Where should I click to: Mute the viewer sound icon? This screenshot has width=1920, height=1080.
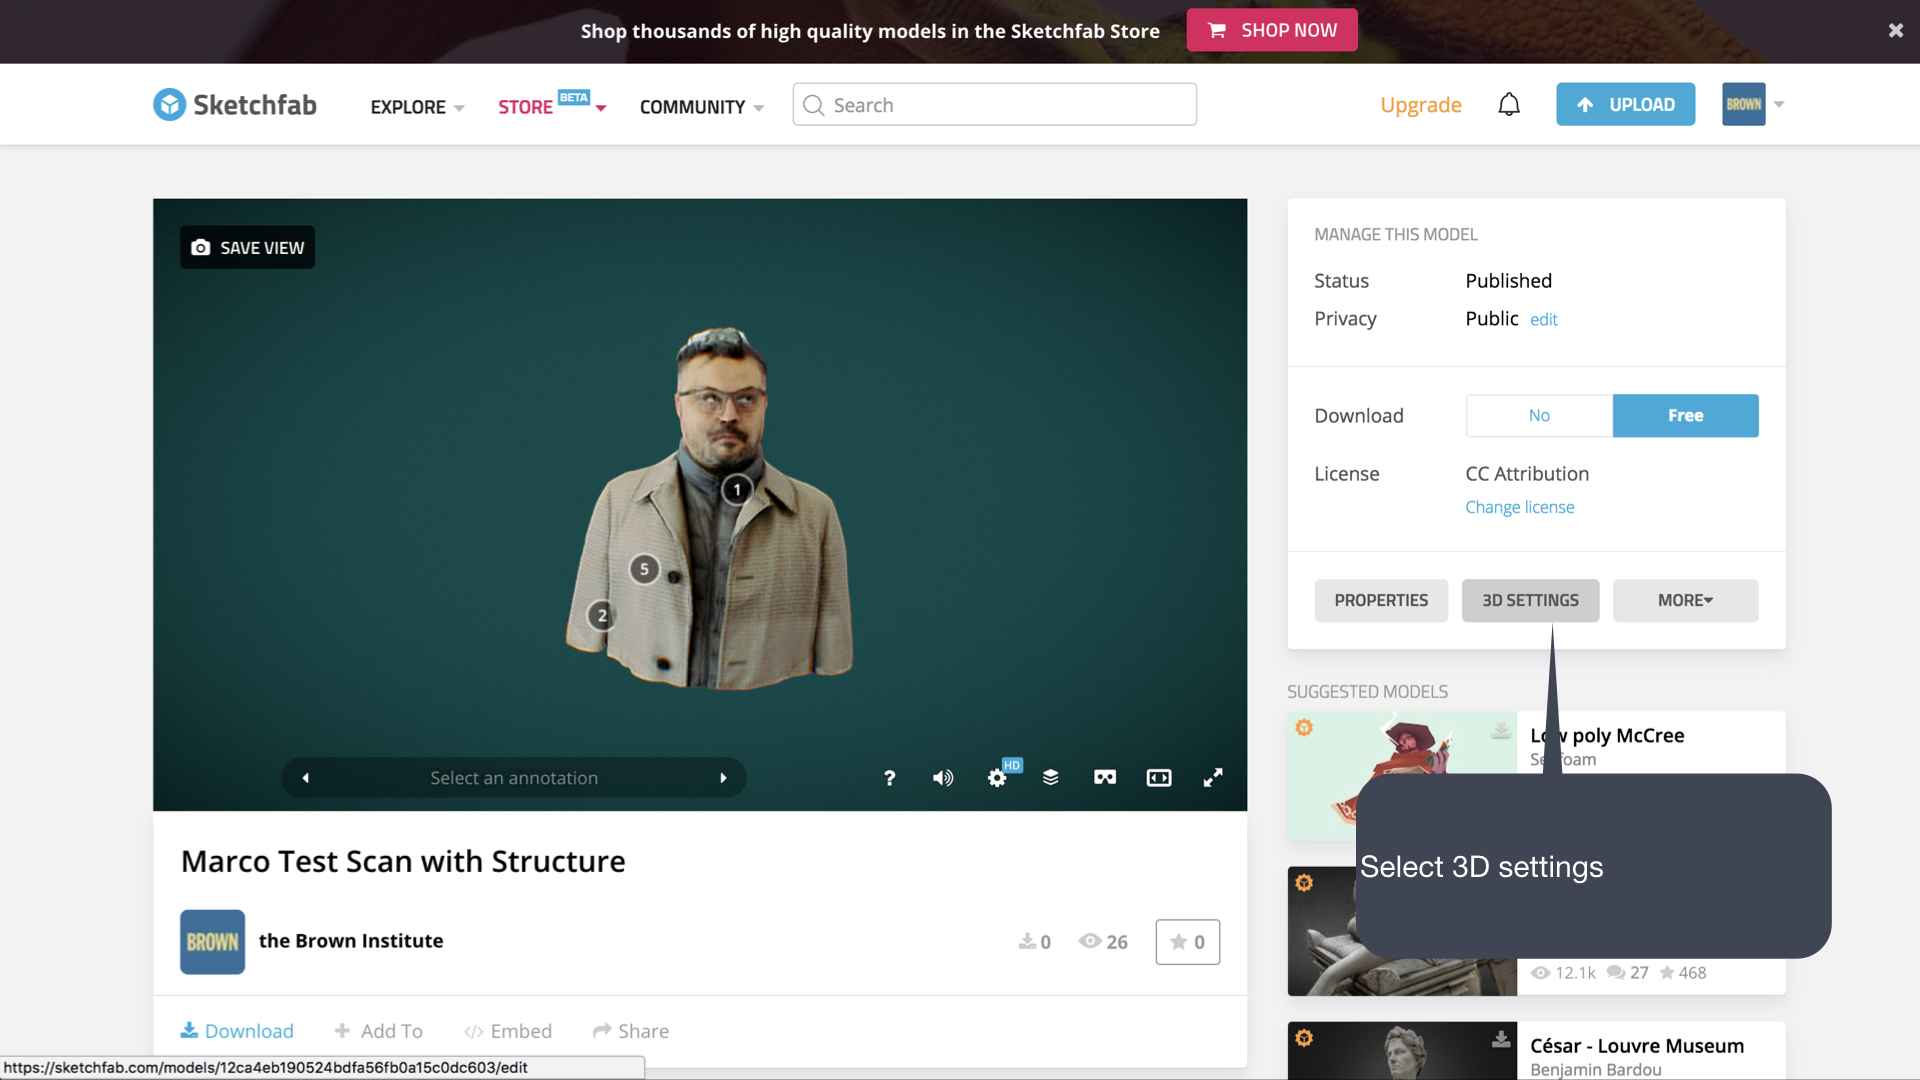[x=942, y=778]
